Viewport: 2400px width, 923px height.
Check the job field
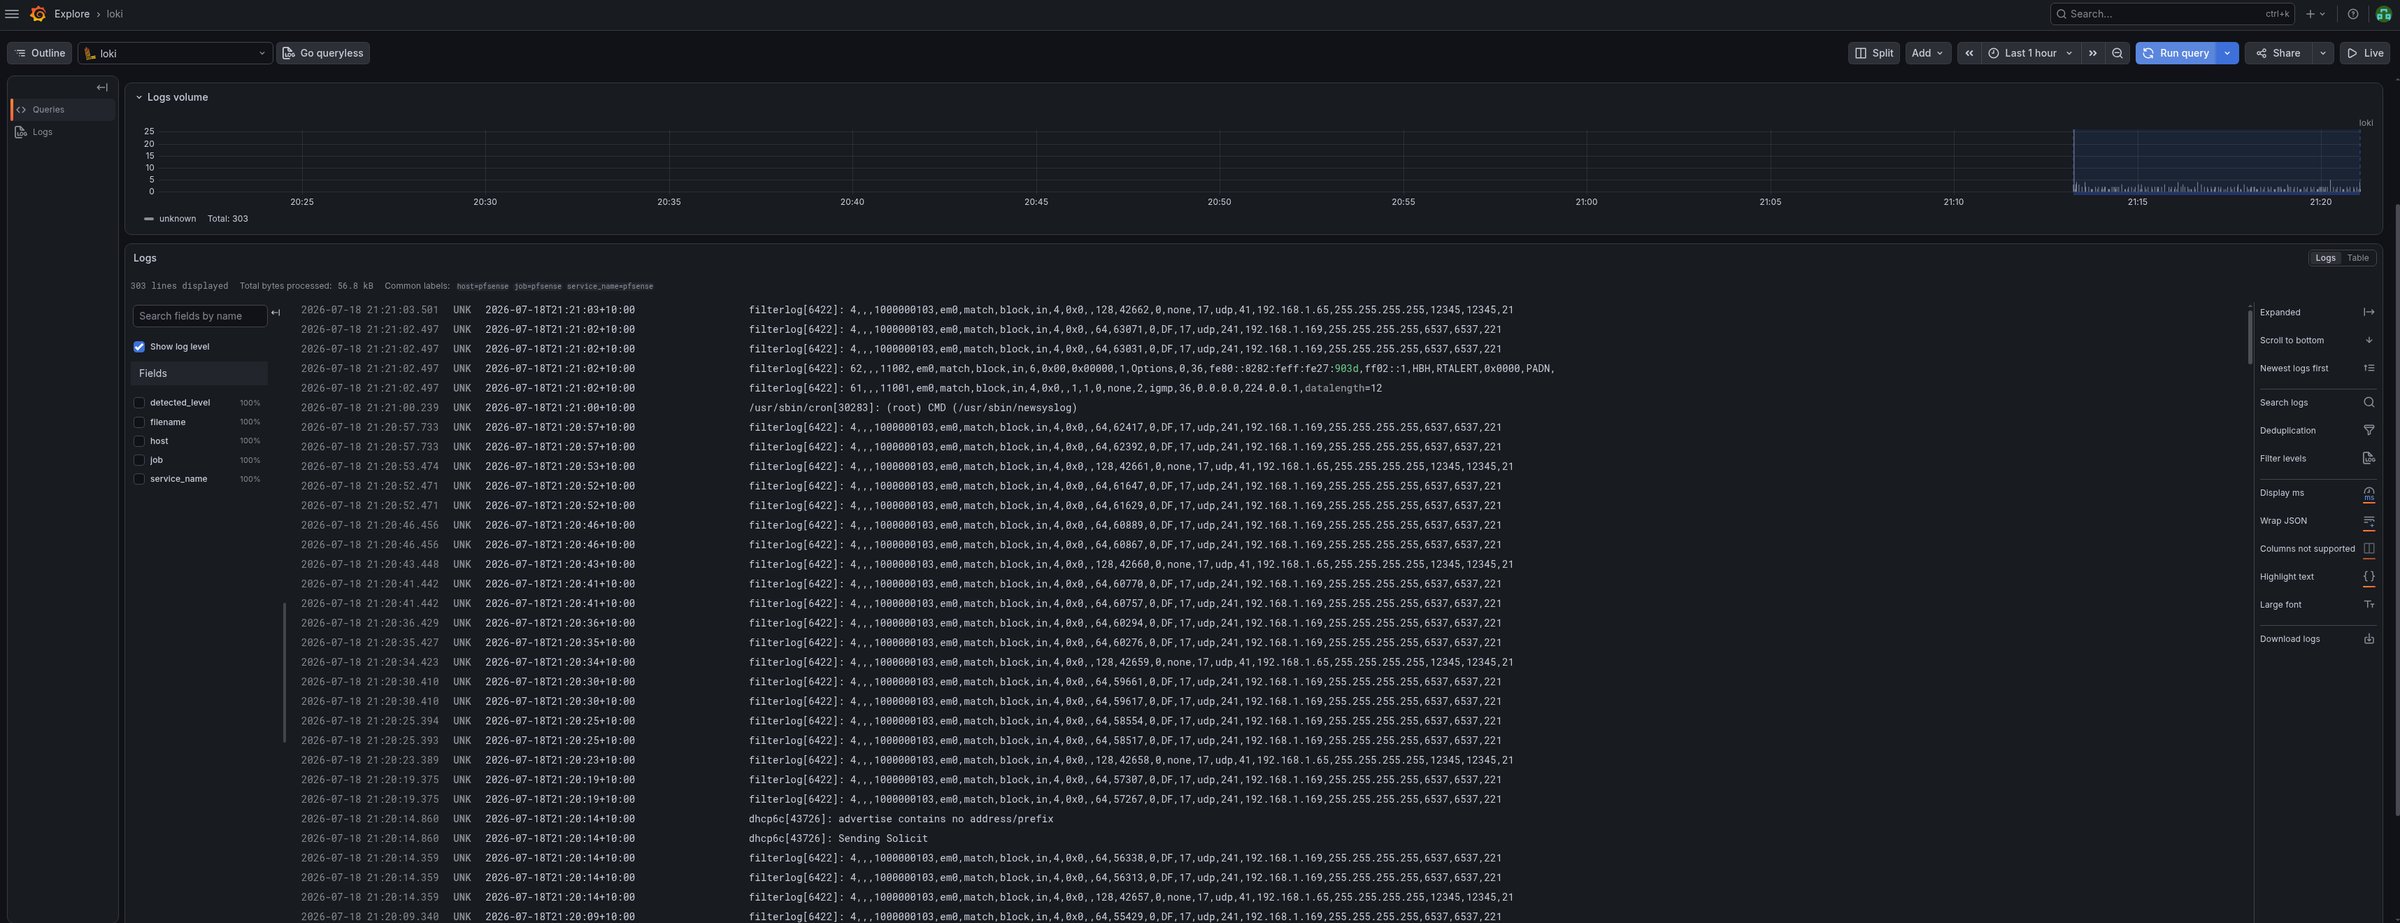click(x=139, y=460)
